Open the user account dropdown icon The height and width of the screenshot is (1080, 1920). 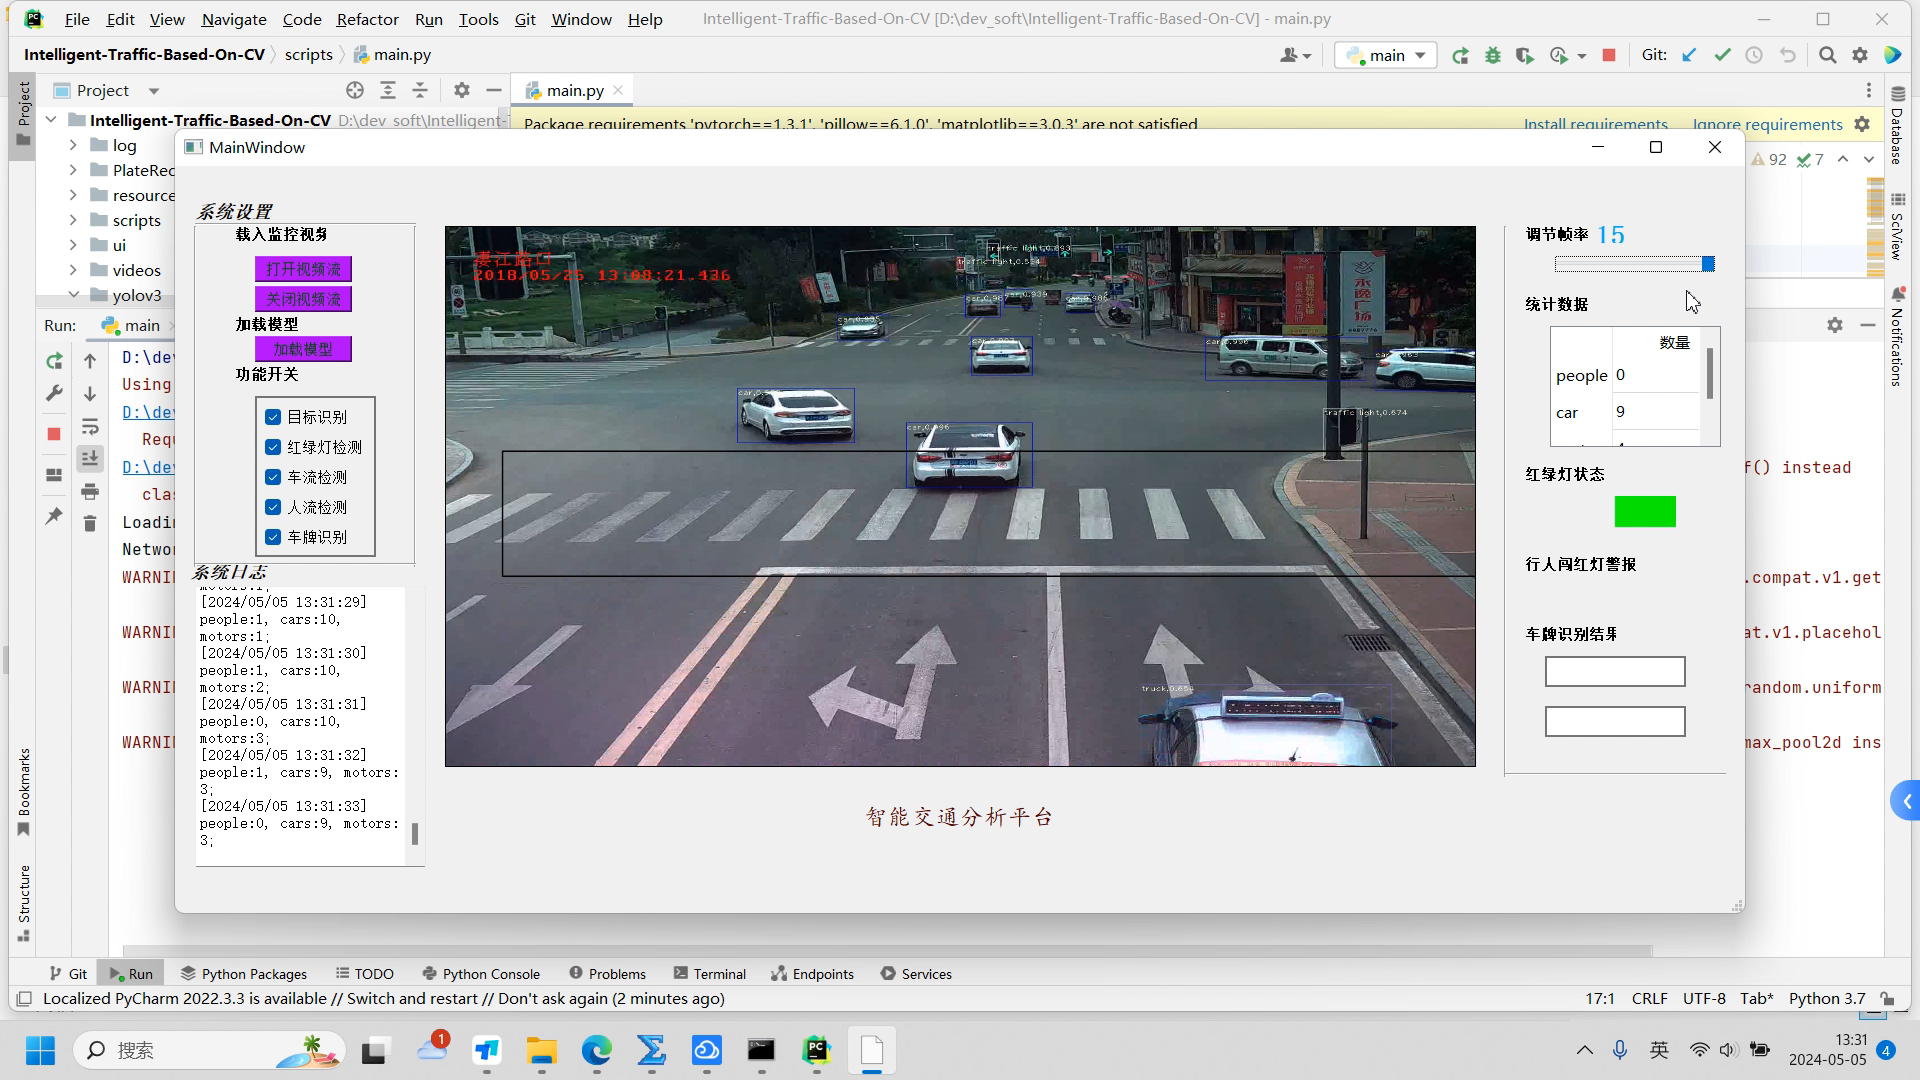[1296, 56]
